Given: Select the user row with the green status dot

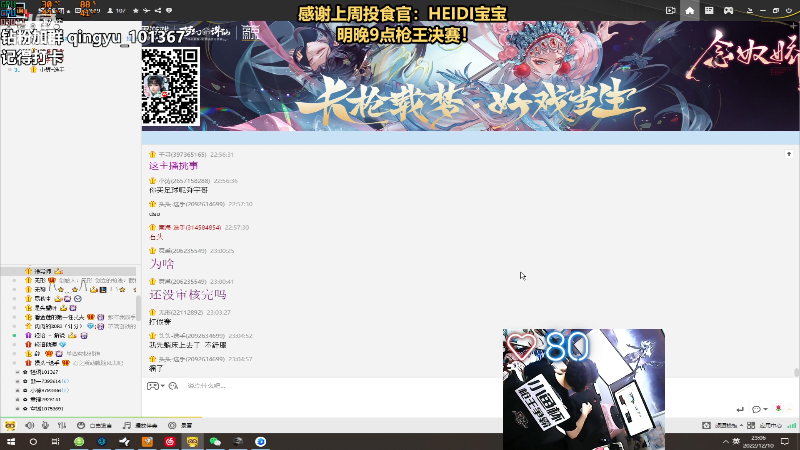Looking at the screenshot, I should coord(68,335).
